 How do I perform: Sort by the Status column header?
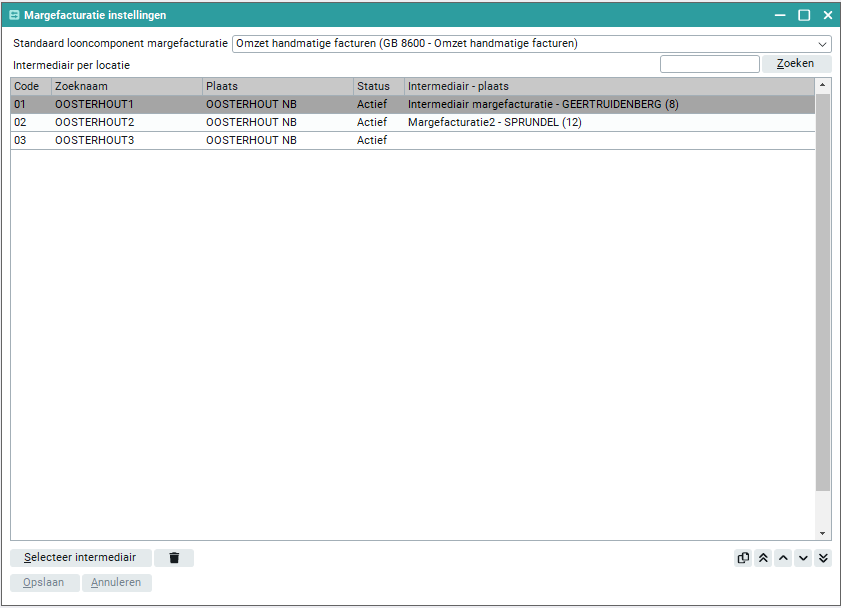(x=378, y=86)
